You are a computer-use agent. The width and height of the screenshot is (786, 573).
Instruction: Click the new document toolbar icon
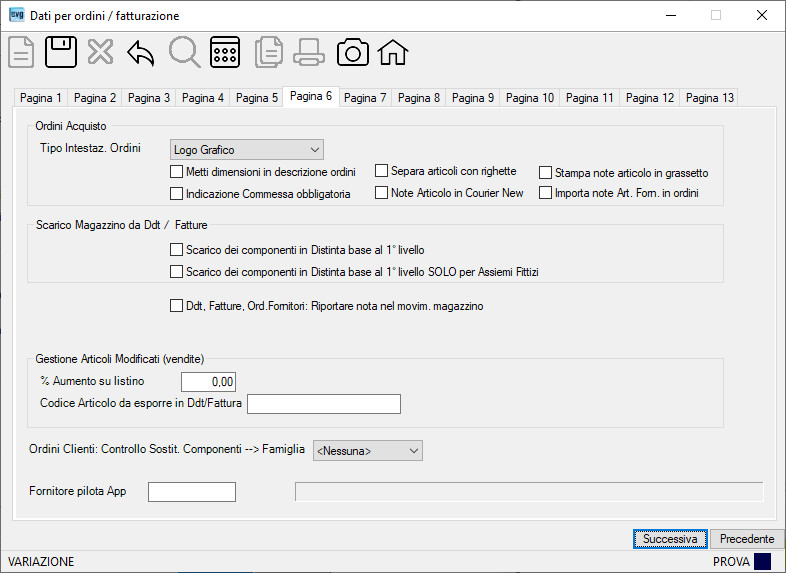point(21,52)
